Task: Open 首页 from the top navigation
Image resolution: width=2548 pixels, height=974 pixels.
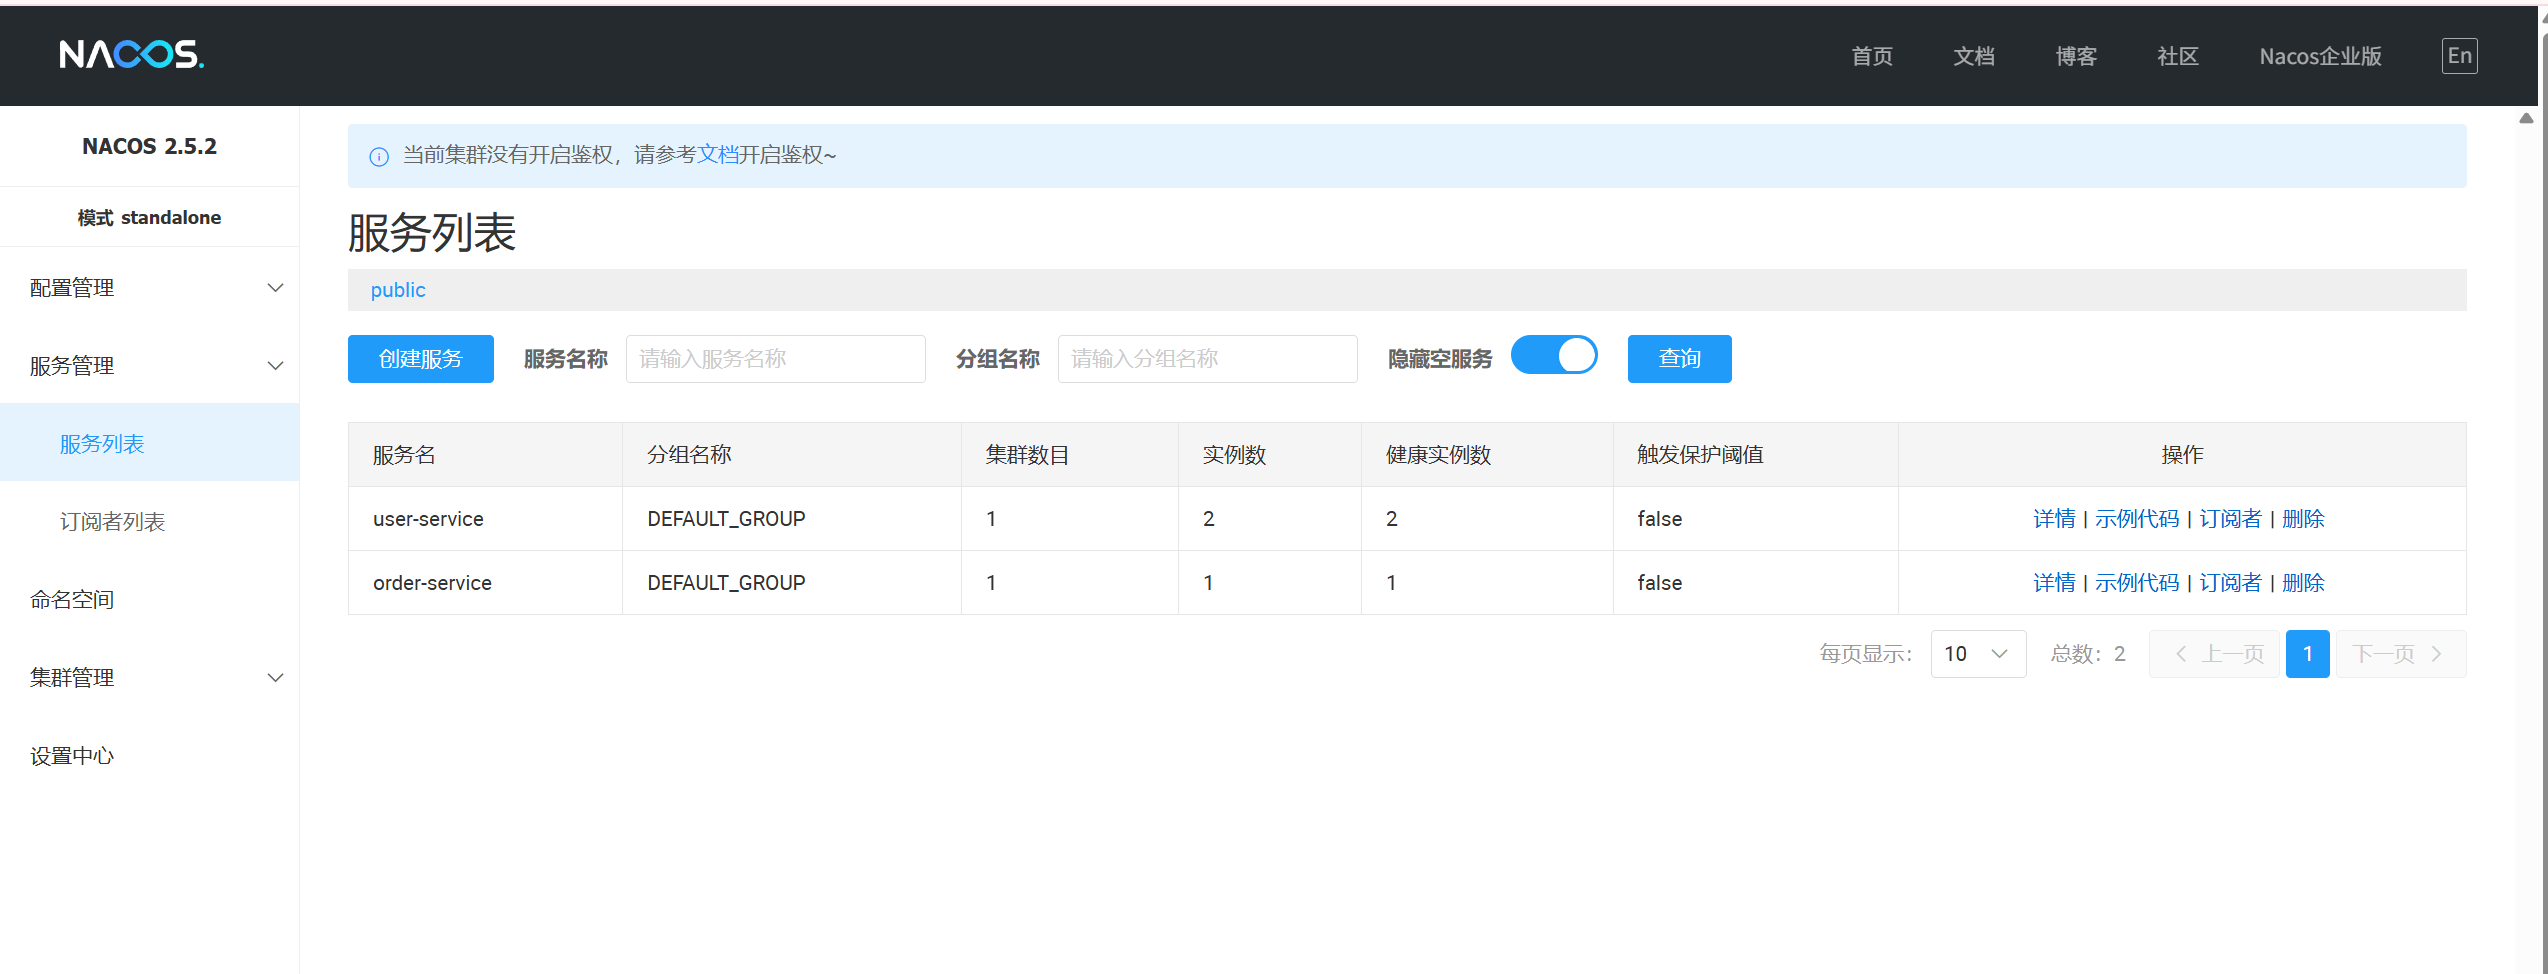Action: point(1872,56)
